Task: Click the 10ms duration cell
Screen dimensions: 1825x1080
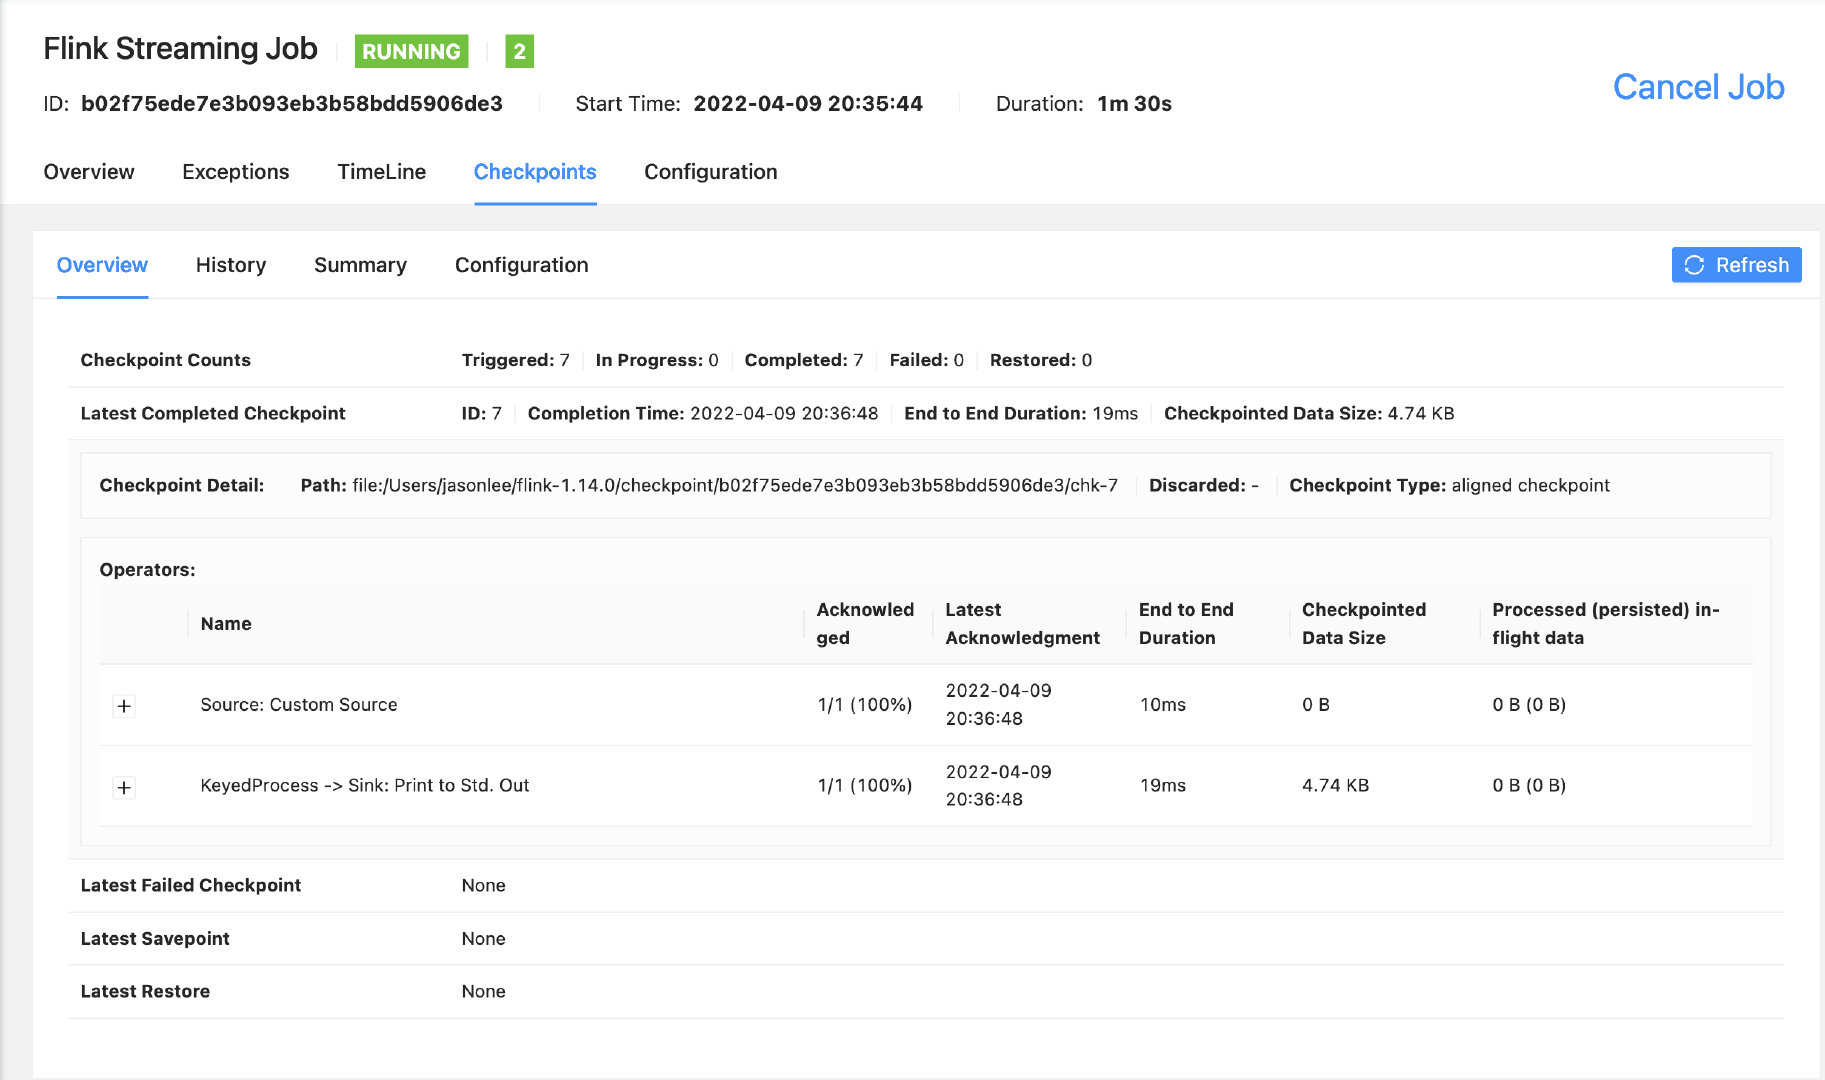Action: click(x=1163, y=705)
